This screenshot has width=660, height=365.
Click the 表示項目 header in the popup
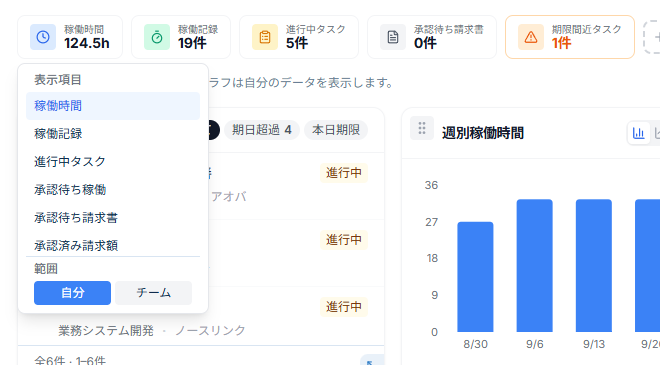coord(58,80)
